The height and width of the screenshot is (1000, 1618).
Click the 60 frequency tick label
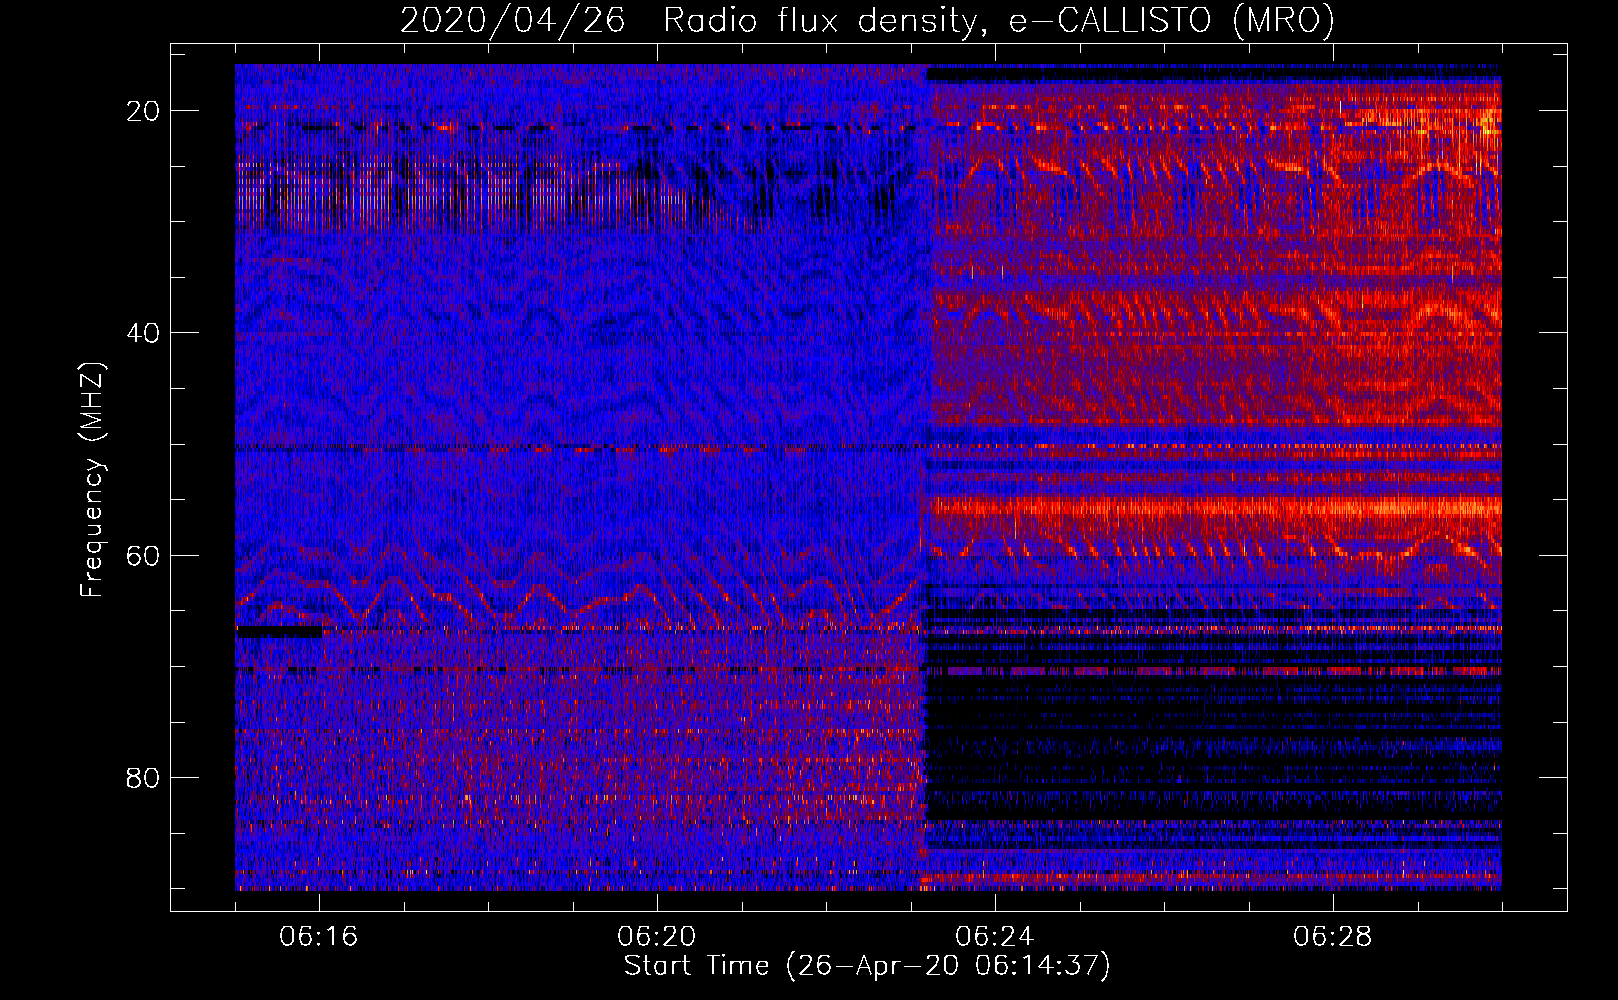click(144, 555)
